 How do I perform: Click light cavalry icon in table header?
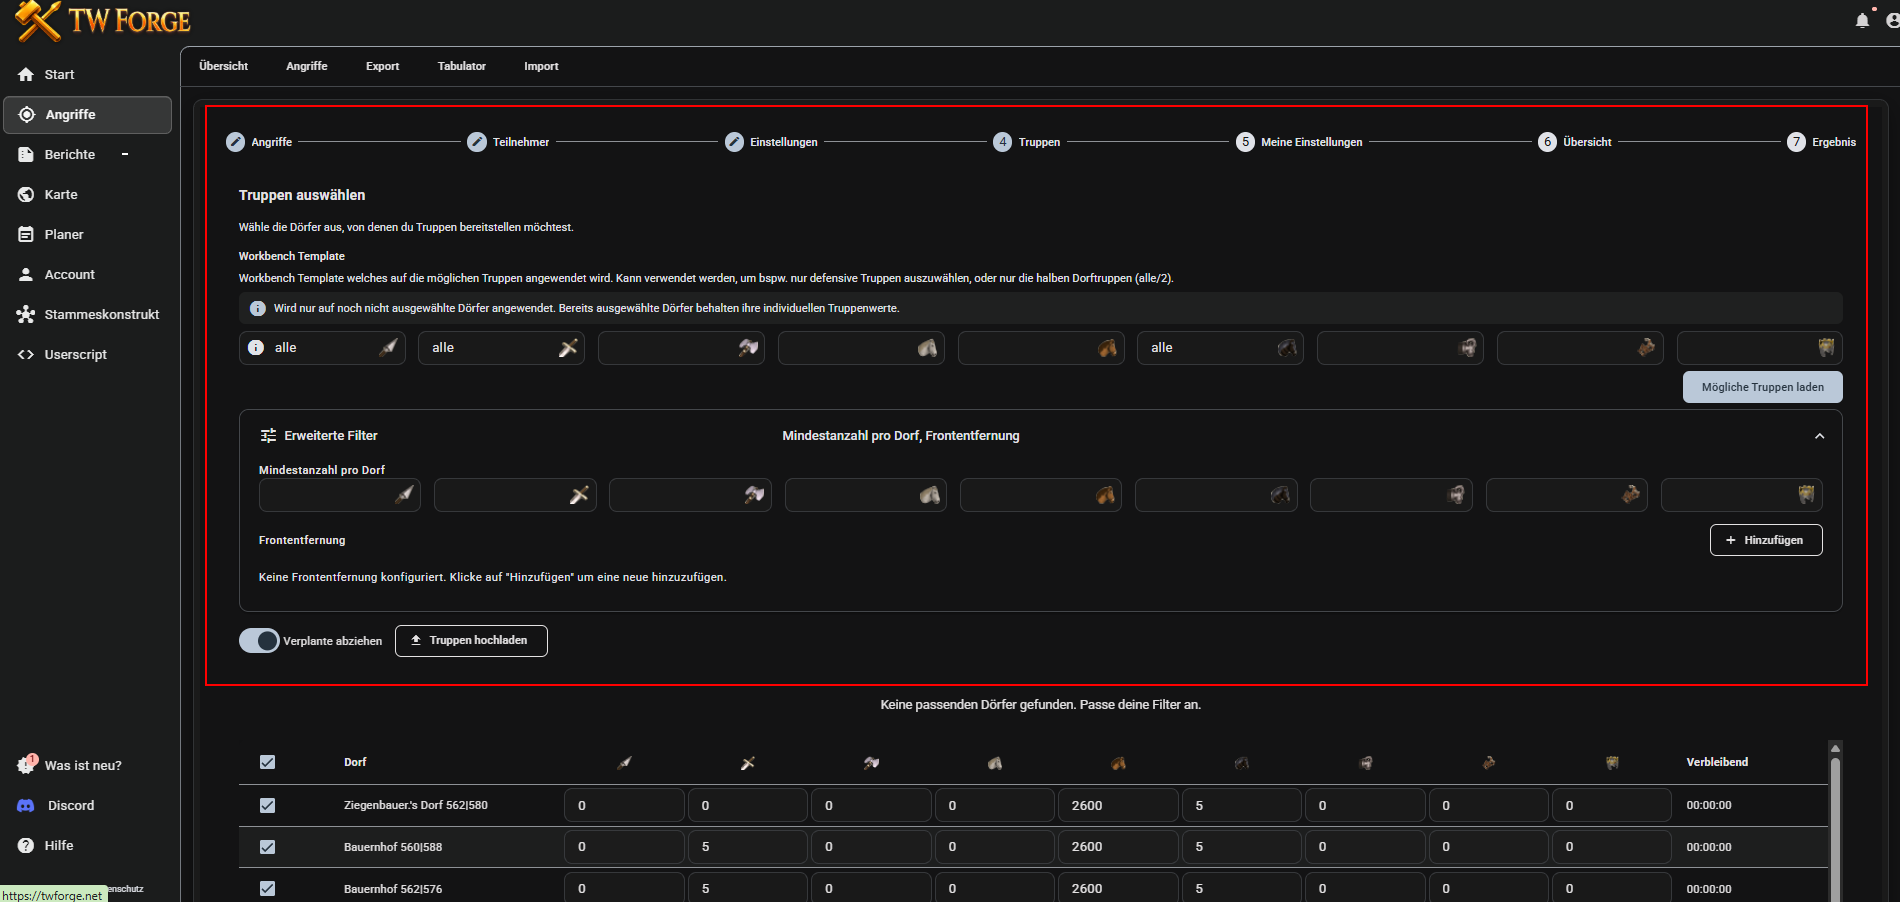coord(1118,763)
